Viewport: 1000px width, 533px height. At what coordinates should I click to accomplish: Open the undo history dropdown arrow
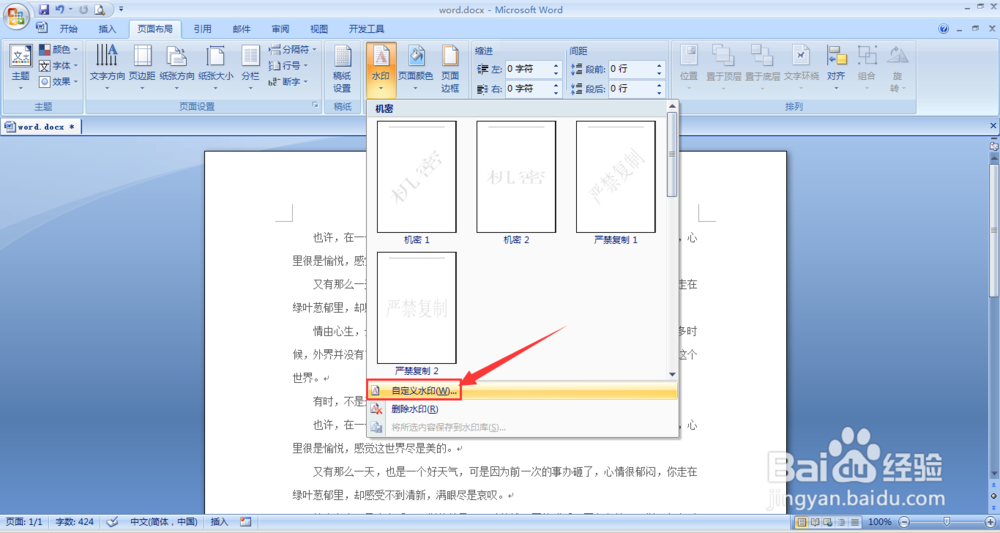click(70, 10)
